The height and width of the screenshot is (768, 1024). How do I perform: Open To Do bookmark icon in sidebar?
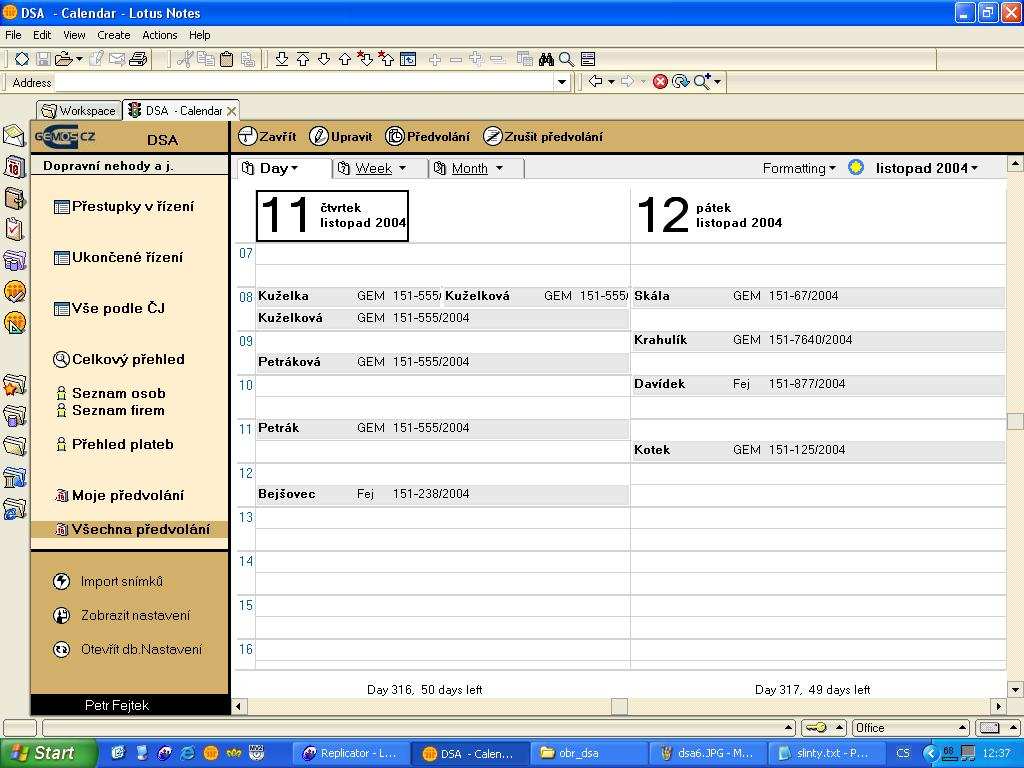(x=14, y=229)
